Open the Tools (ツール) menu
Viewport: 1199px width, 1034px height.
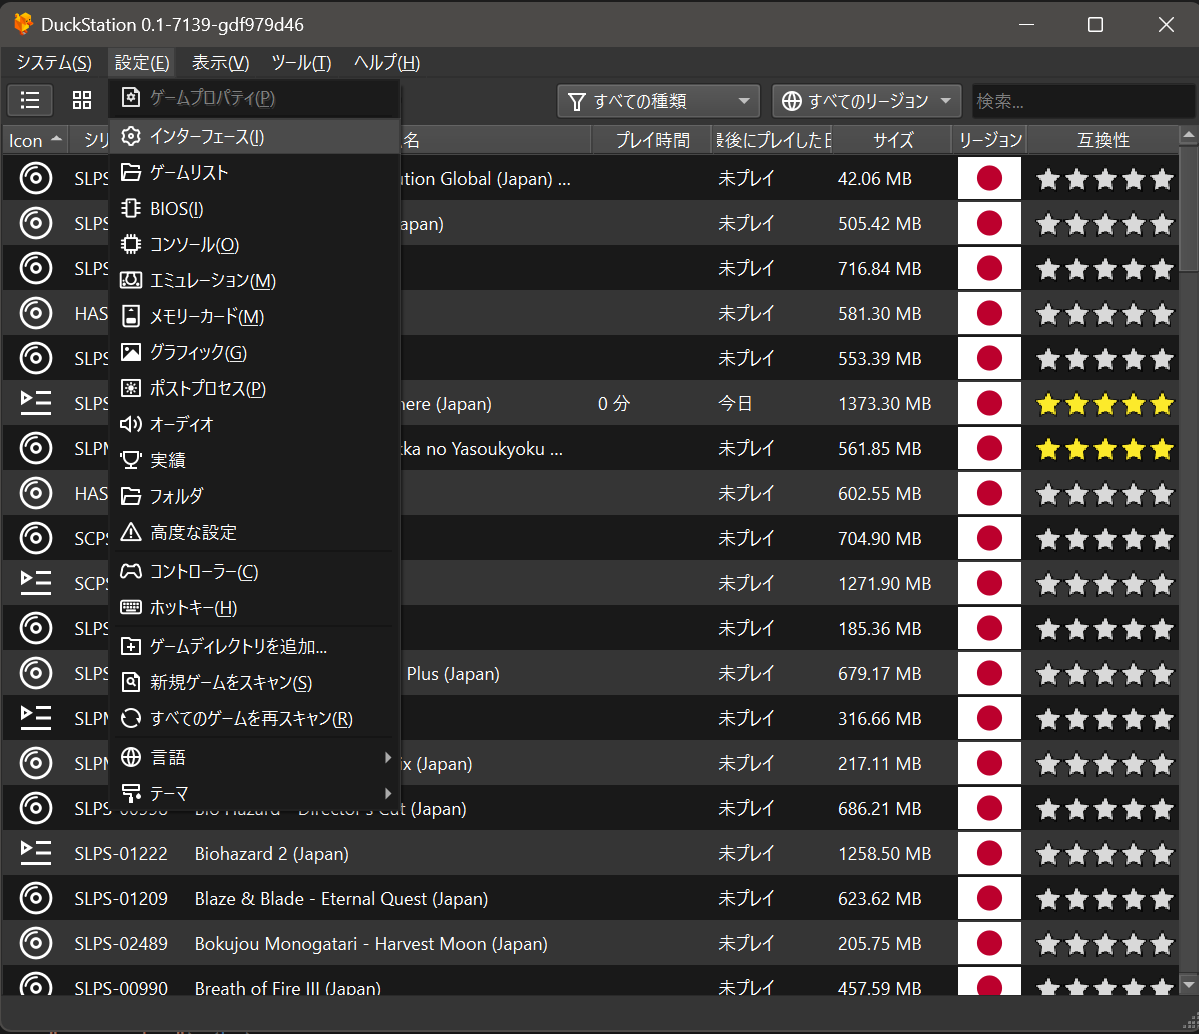(x=301, y=63)
